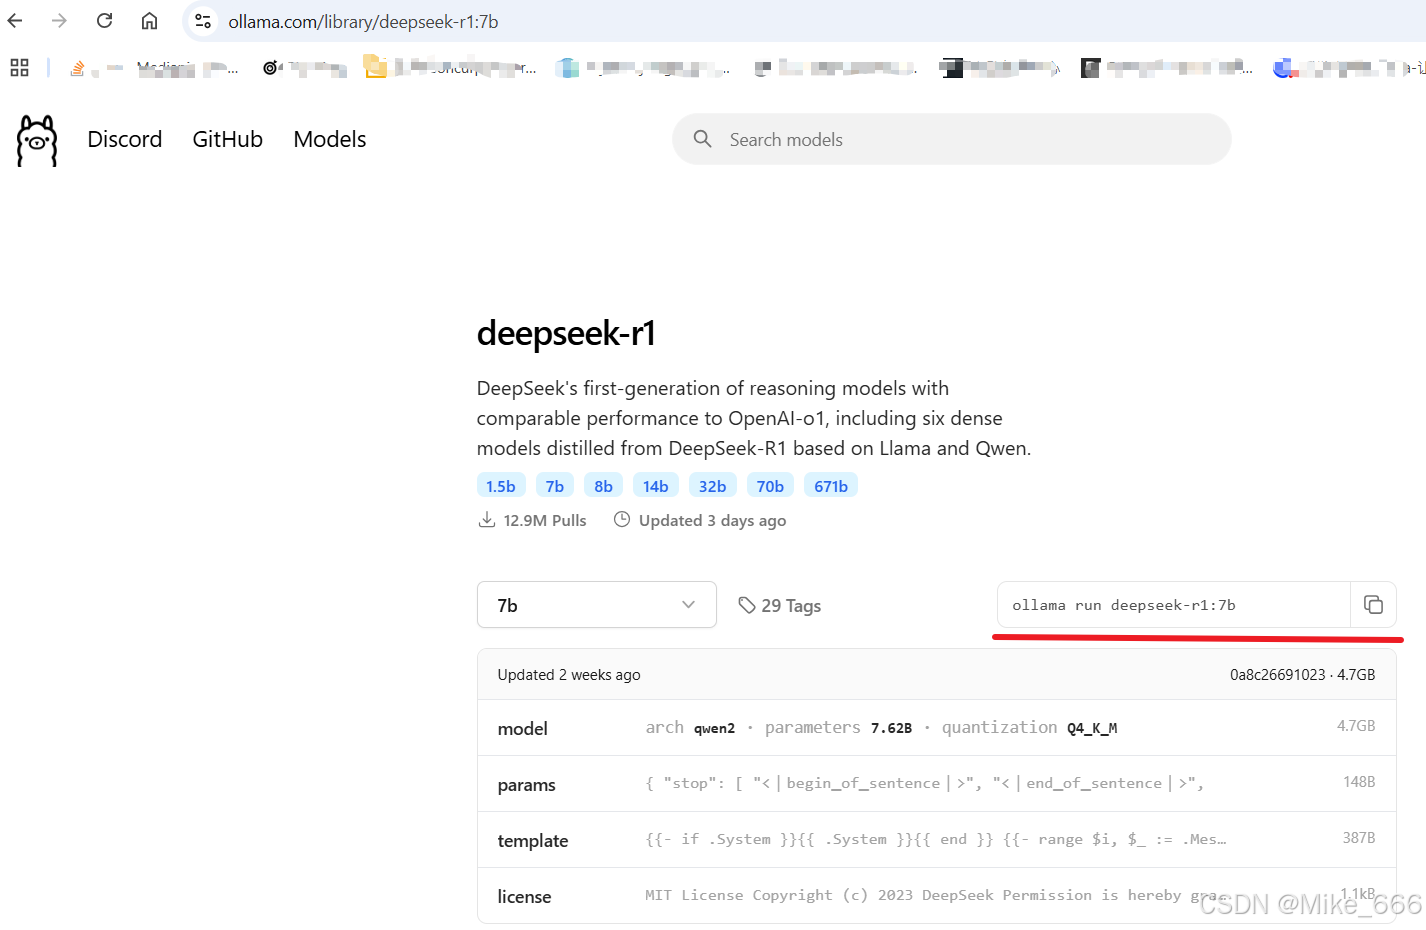
Task: Select the ollama run deepseek-r1:7b command text
Action: [x=1124, y=605]
